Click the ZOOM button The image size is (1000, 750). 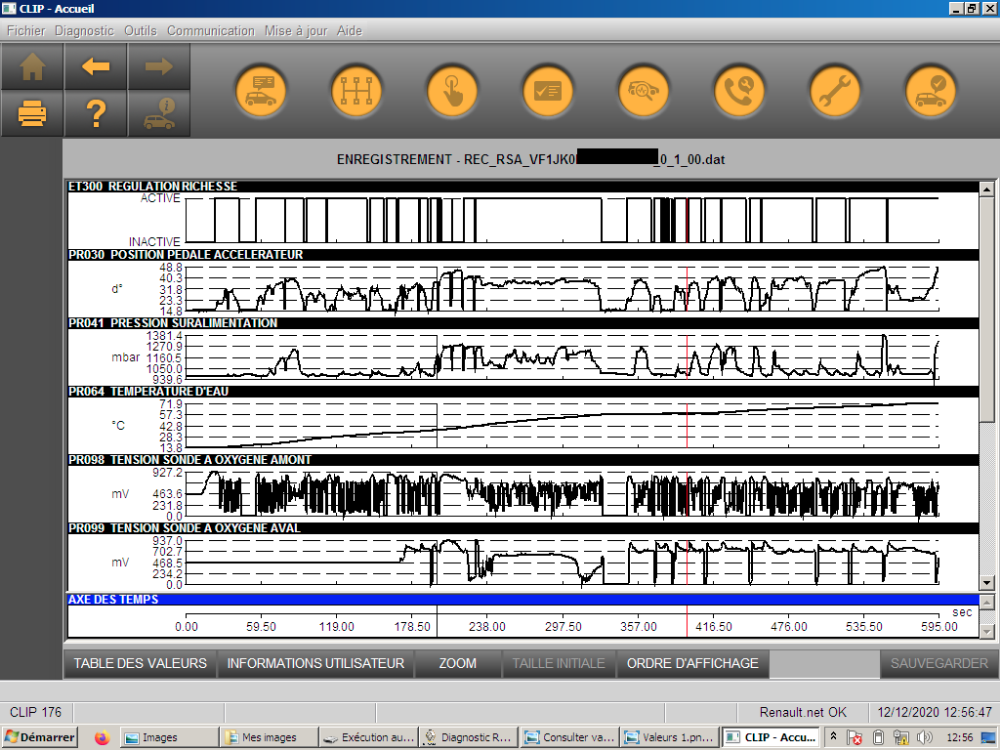[457, 663]
